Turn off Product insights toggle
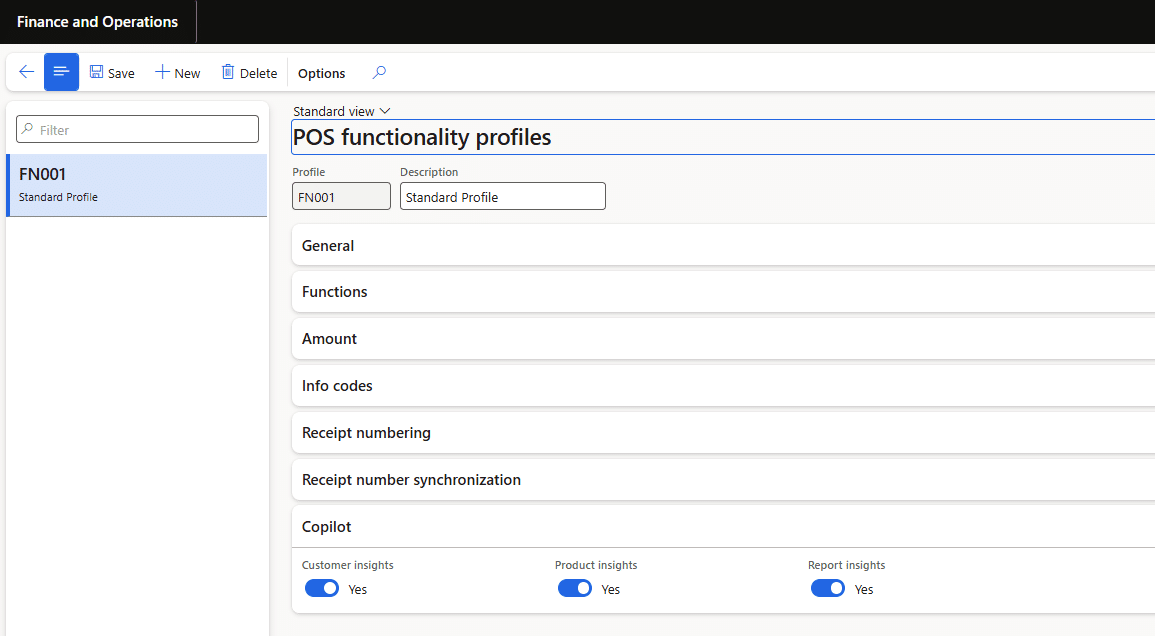The width and height of the screenshot is (1155, 636). tap(575, 588)
